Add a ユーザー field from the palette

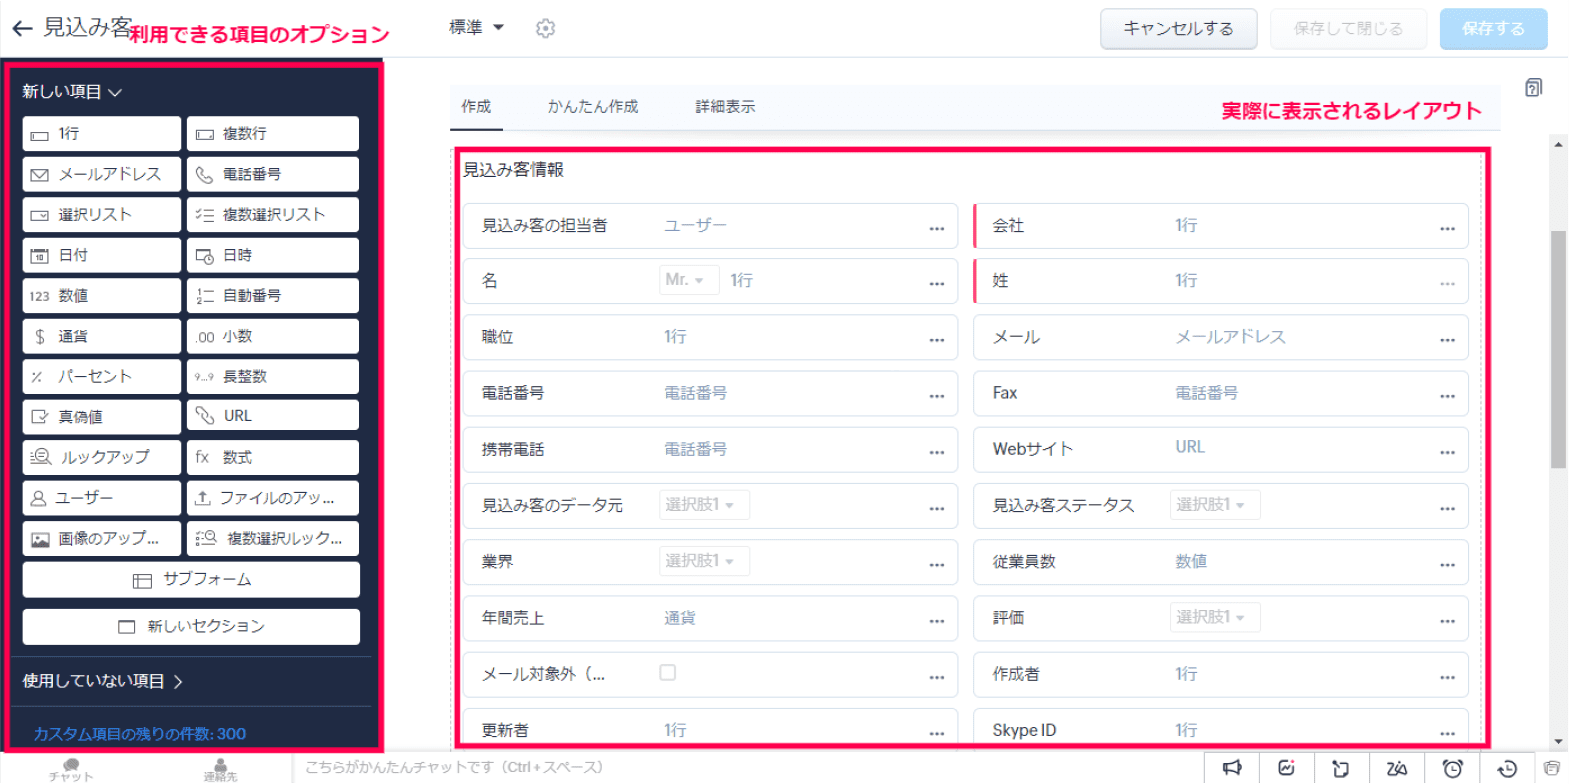point(101,498)
